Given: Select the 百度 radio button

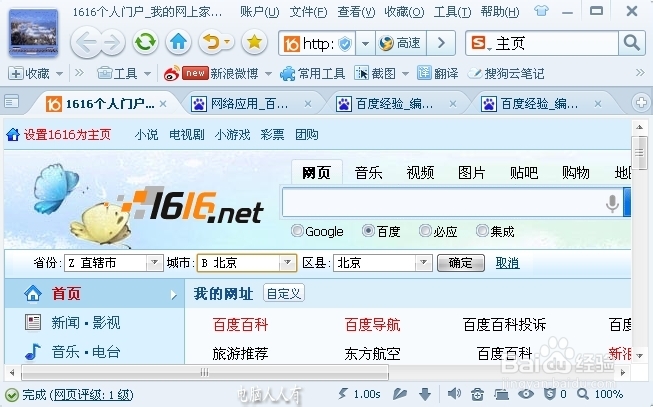Looking at the screenshot, I should [368, 230].
